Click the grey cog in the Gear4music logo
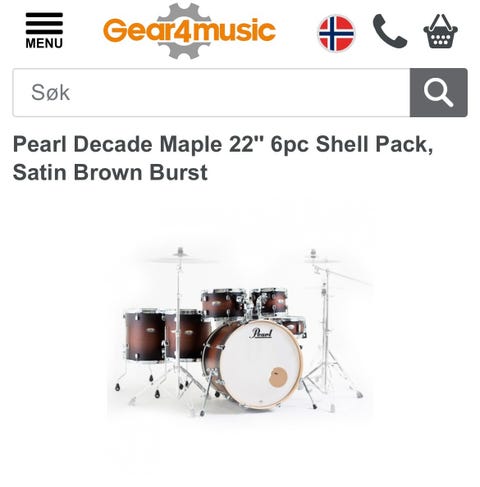 click(184, 31)
